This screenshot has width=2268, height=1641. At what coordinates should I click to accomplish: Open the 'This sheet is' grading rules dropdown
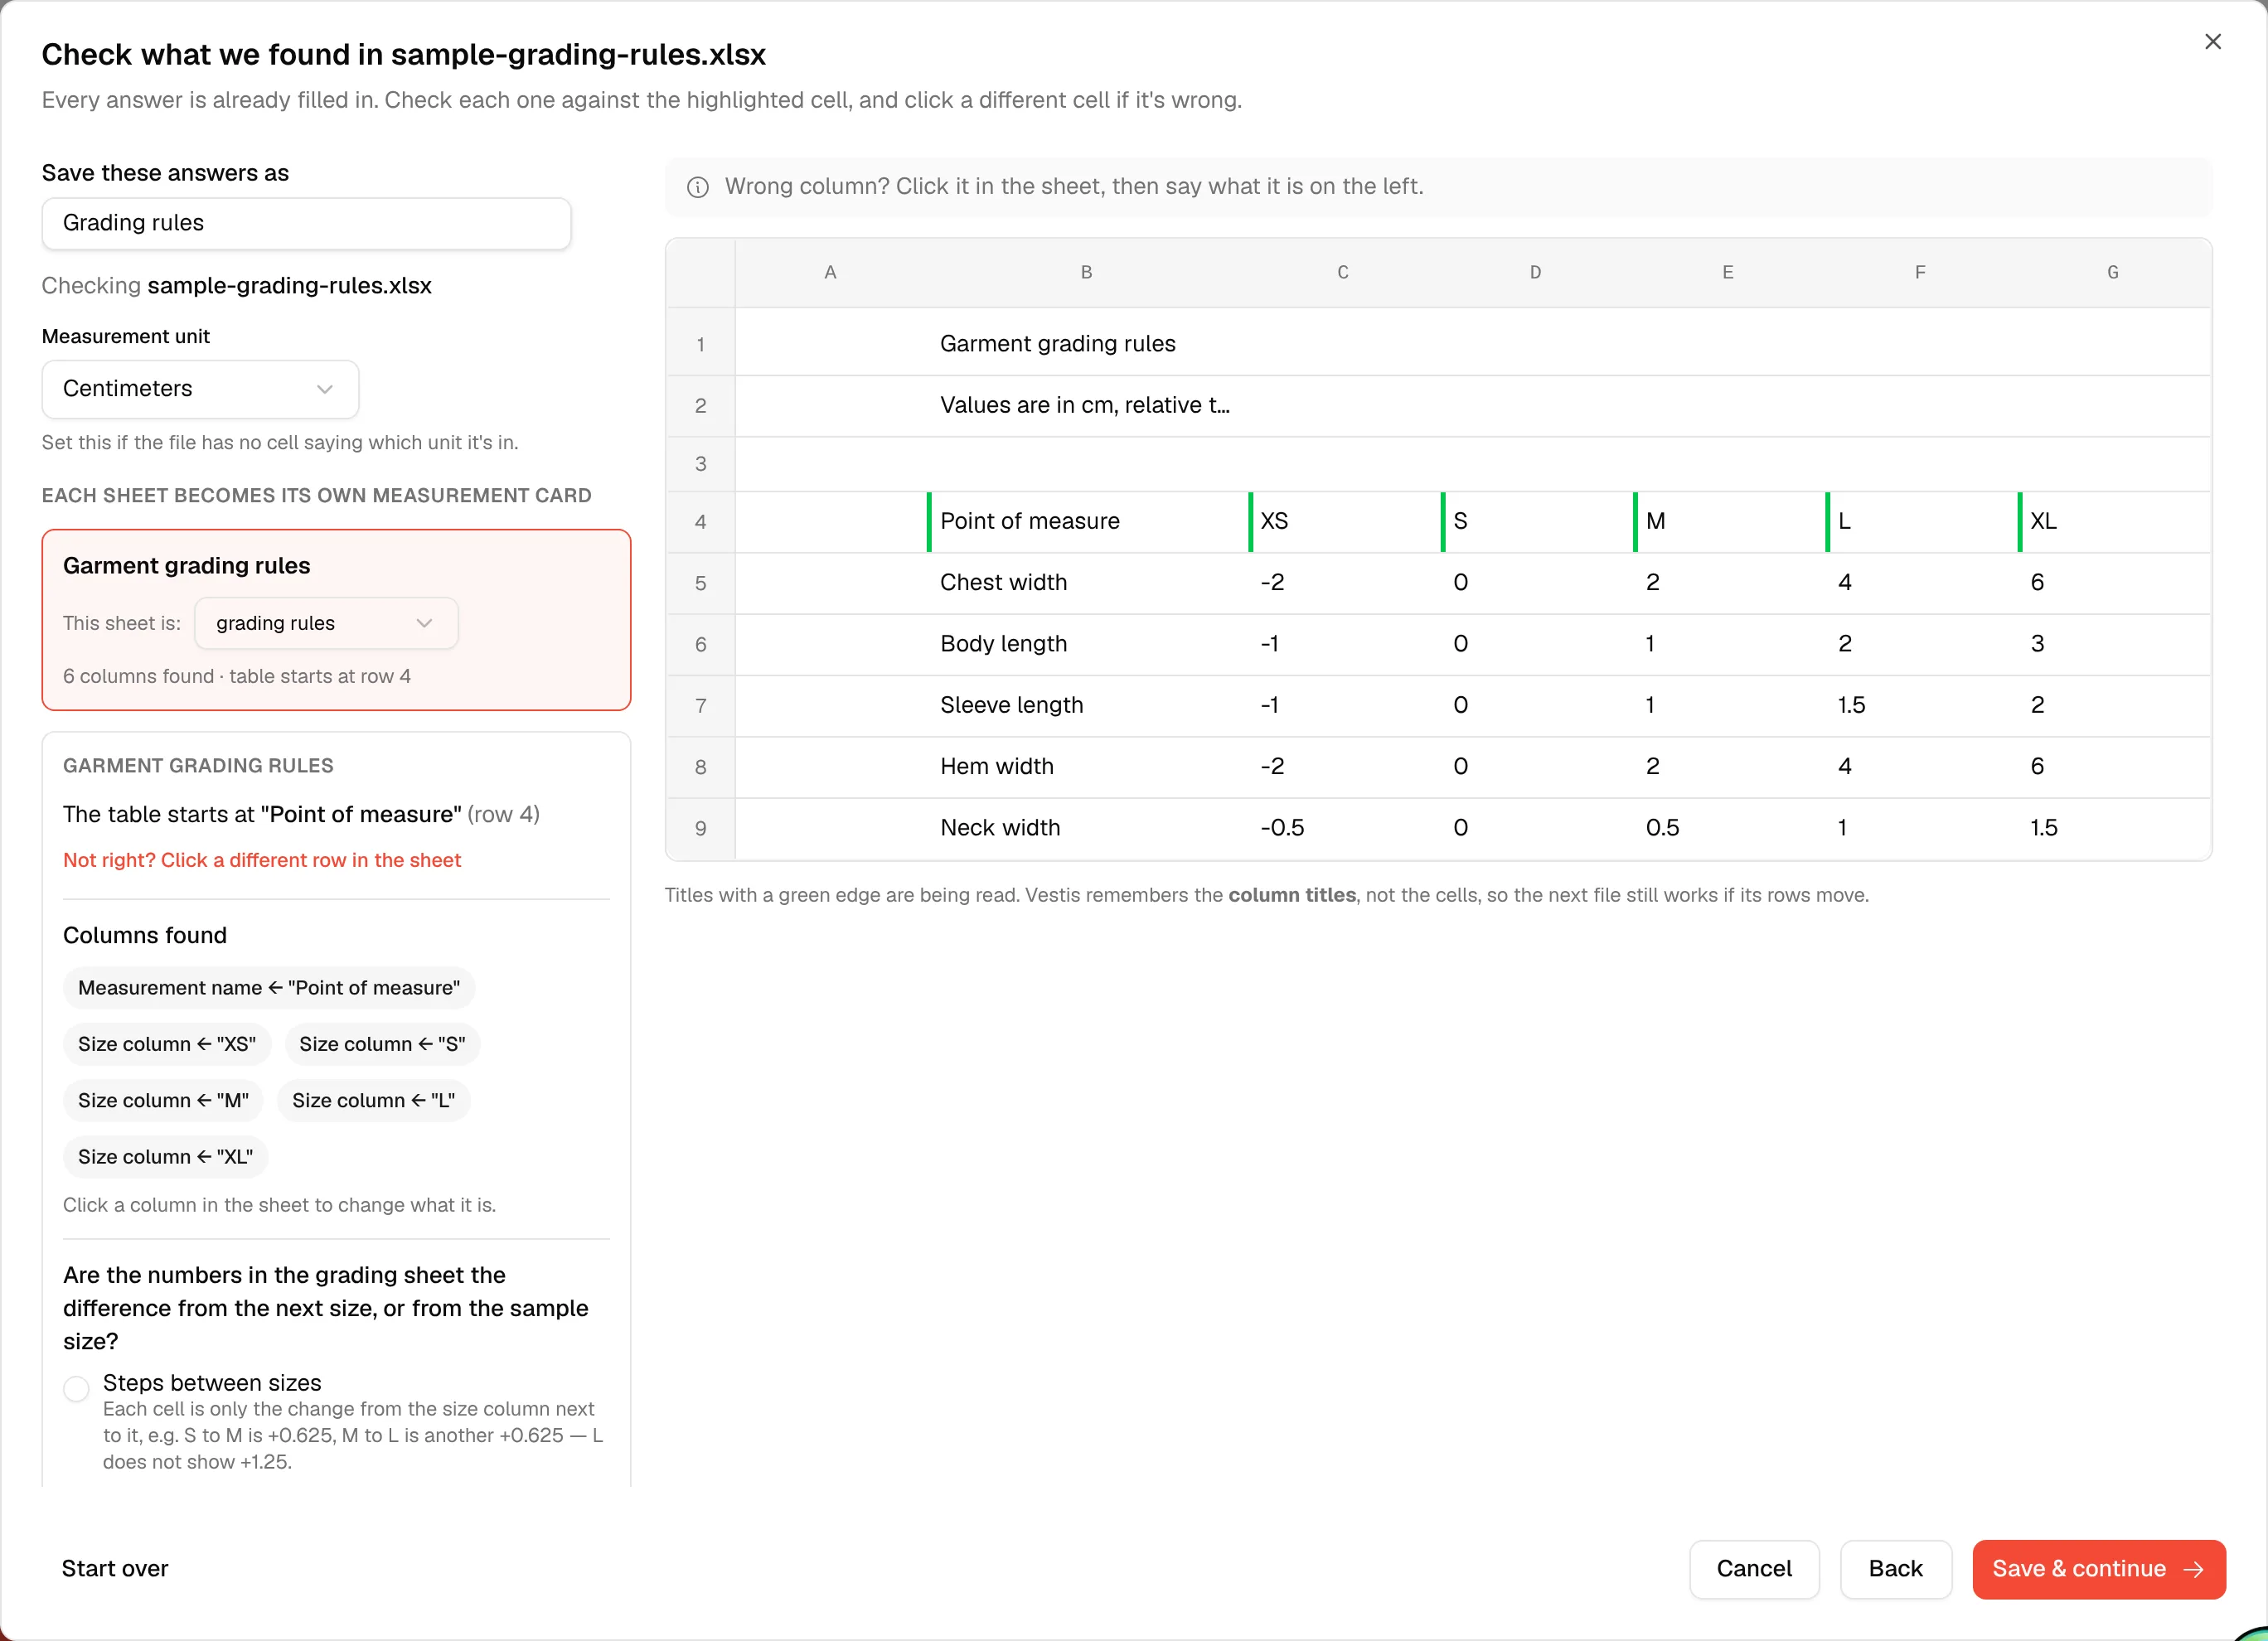click(326, 623)
